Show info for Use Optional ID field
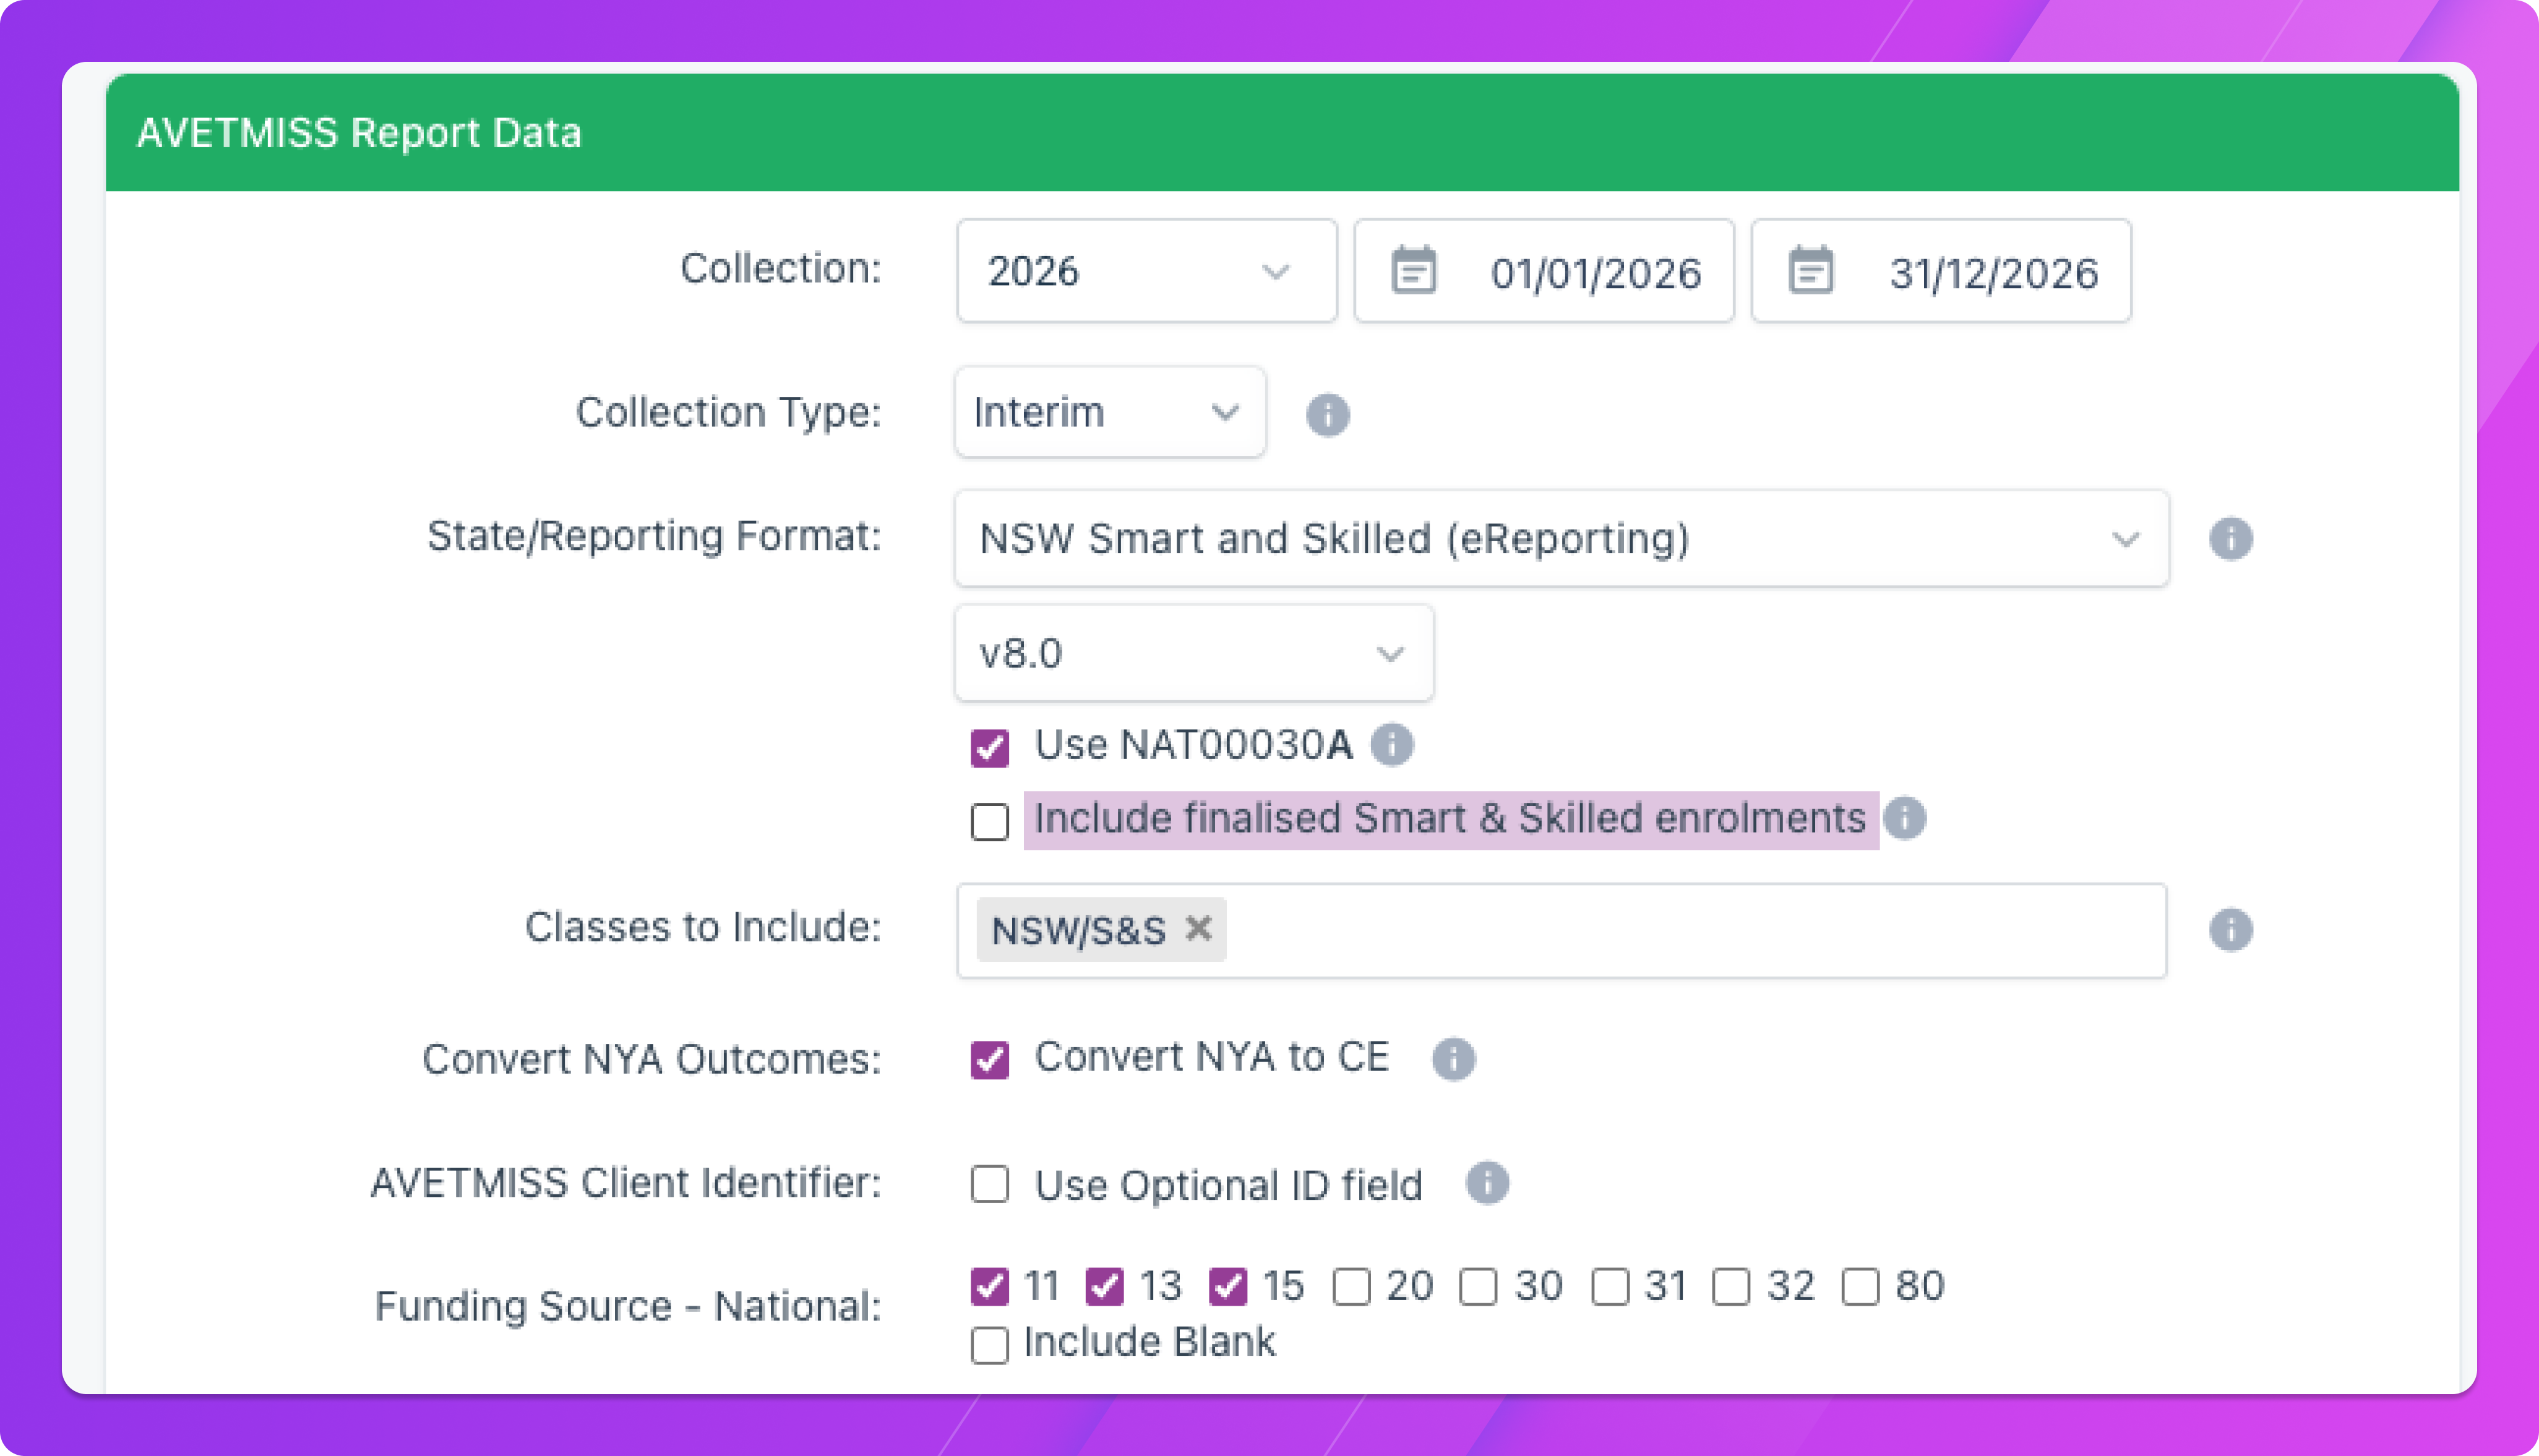Screen dimensions: 2539x1456 click(1487, 1183)
